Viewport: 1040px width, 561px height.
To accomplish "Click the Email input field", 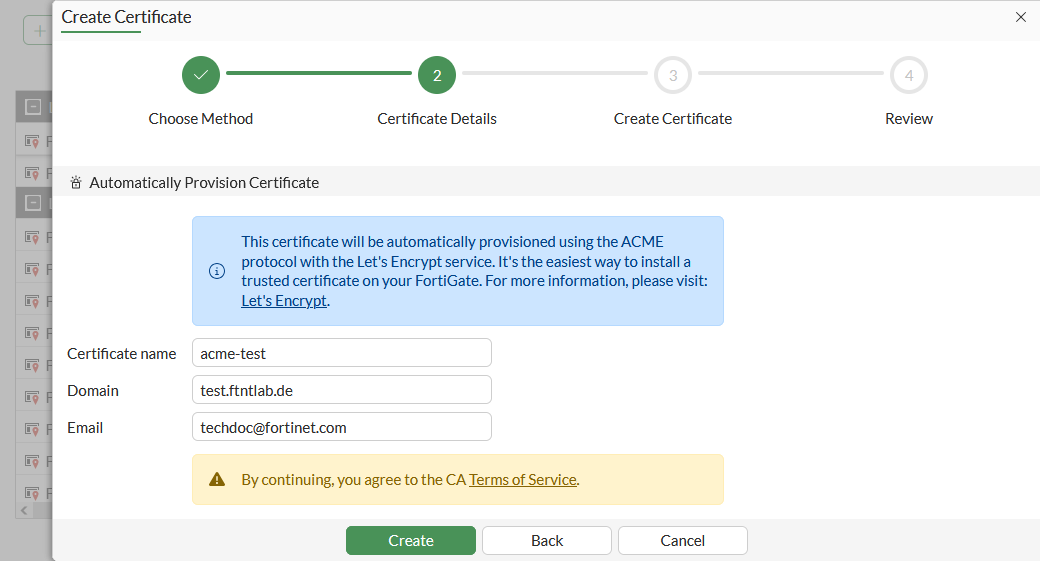I will pos(341,427).
